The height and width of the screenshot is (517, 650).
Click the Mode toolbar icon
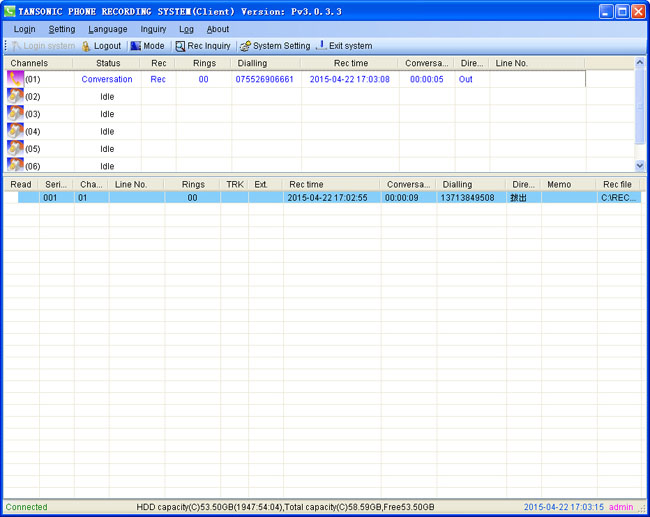click(x=135, y=46)
